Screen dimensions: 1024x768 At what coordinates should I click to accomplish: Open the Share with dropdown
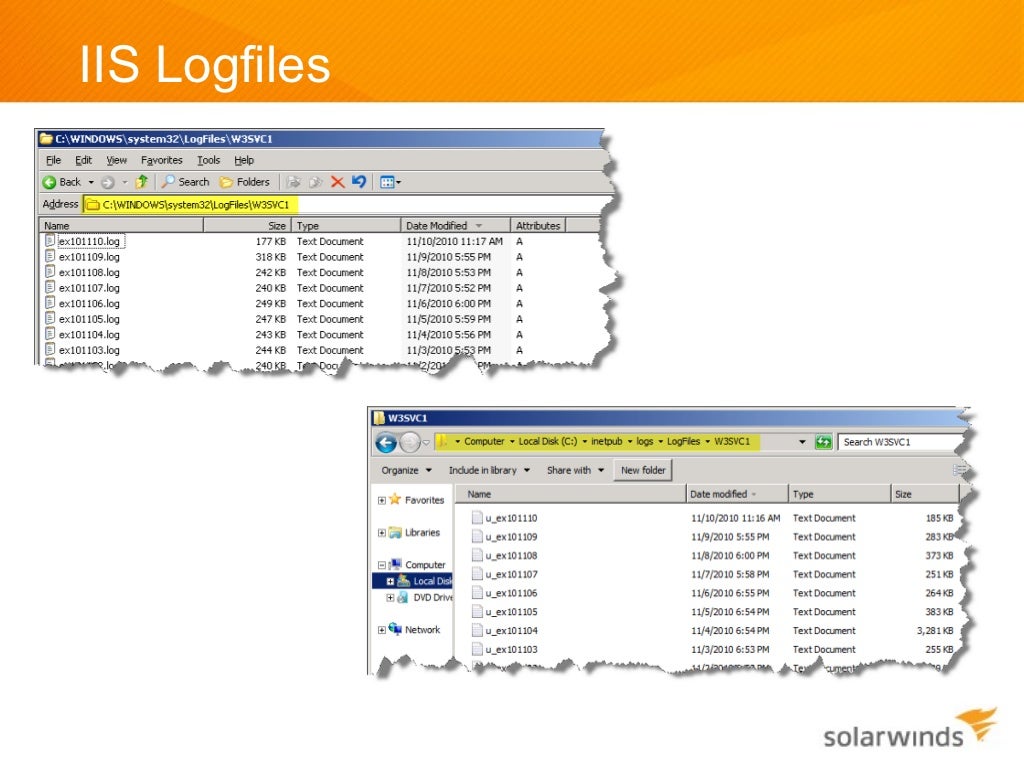coord(575,470)
